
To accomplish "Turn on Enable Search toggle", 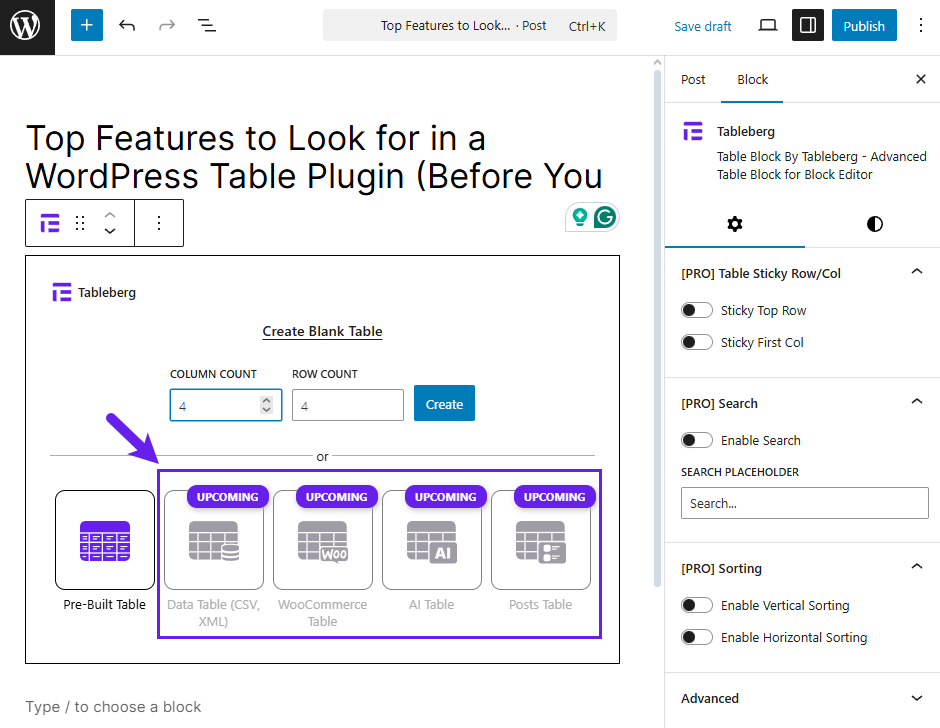I will click(697, 440).
